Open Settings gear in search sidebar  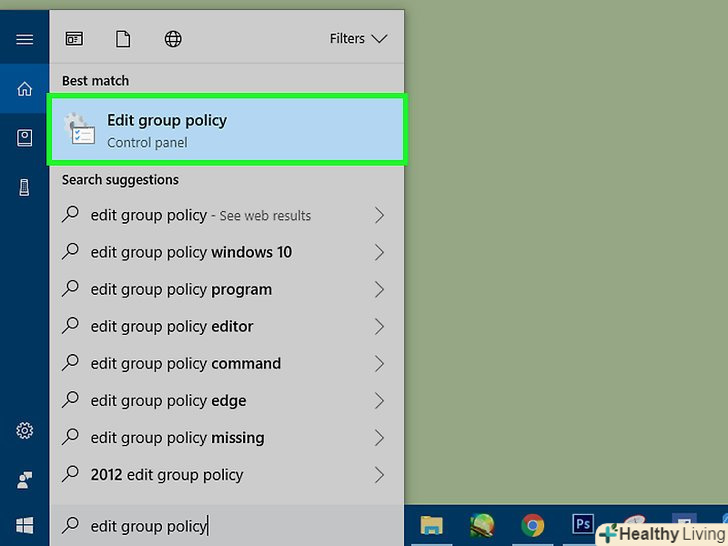24,431
